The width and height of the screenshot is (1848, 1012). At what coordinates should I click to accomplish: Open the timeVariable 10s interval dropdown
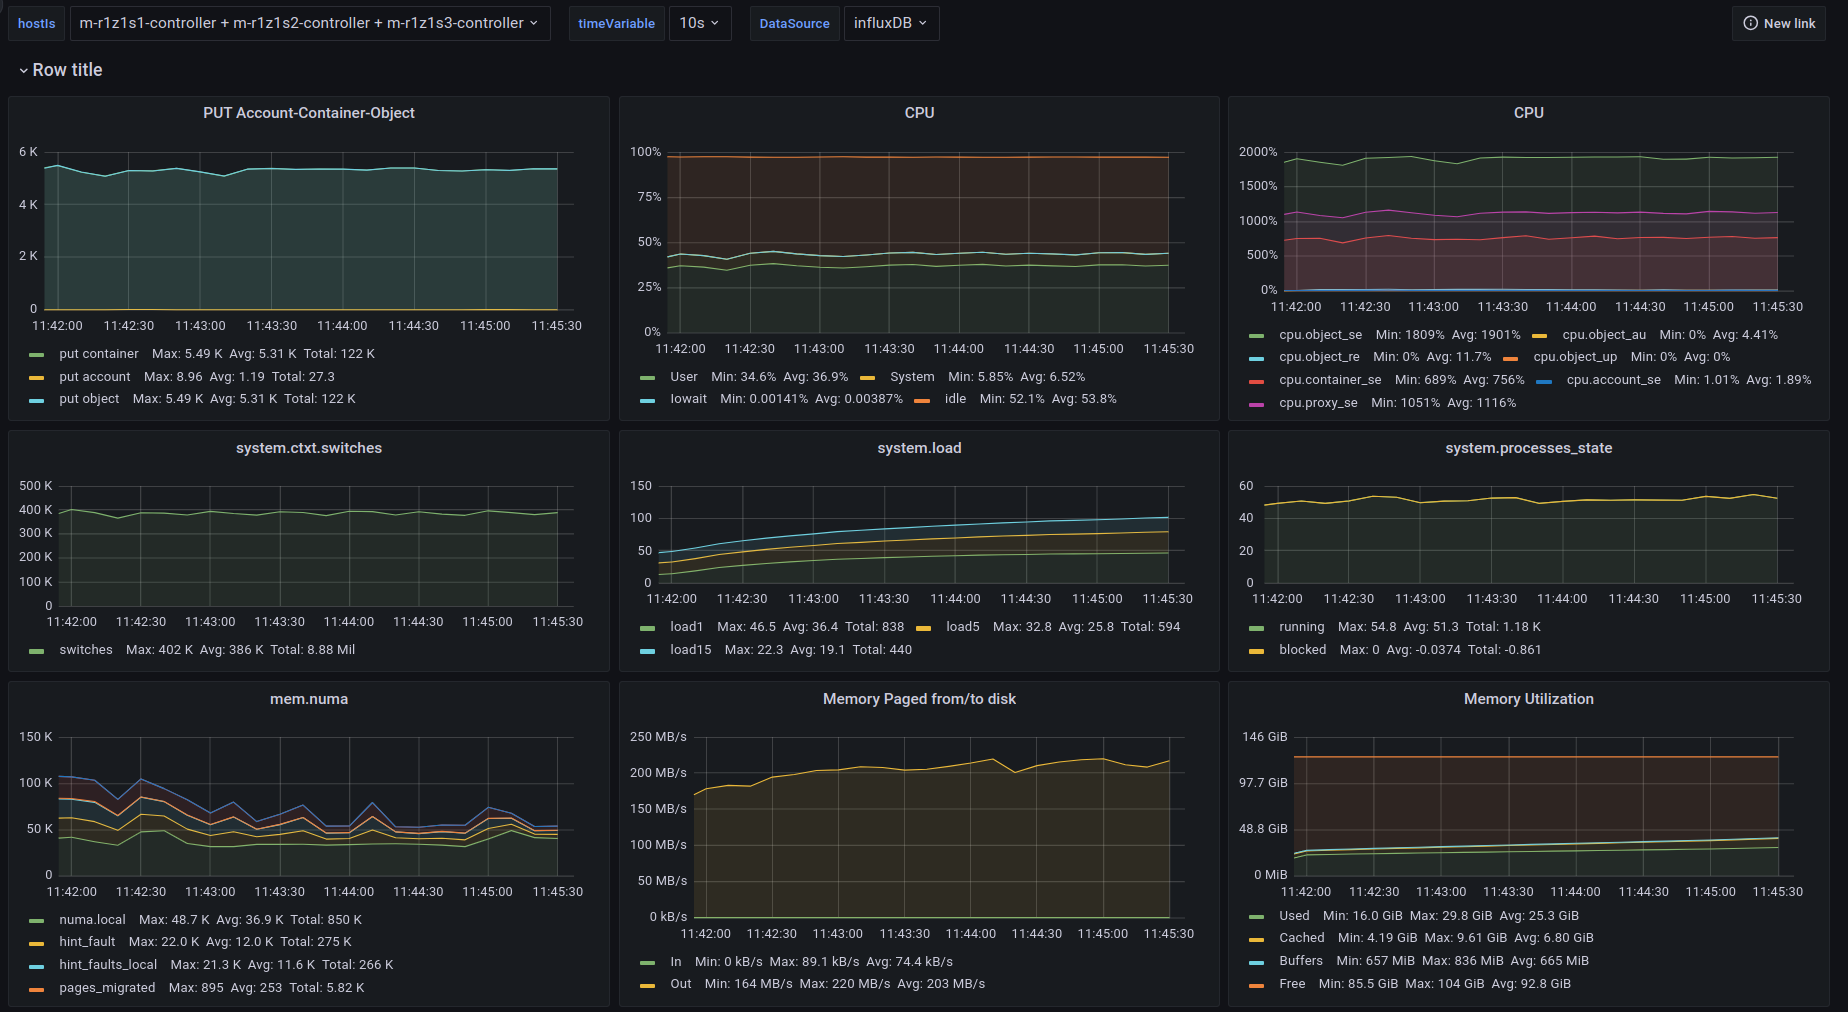[699, 23]
